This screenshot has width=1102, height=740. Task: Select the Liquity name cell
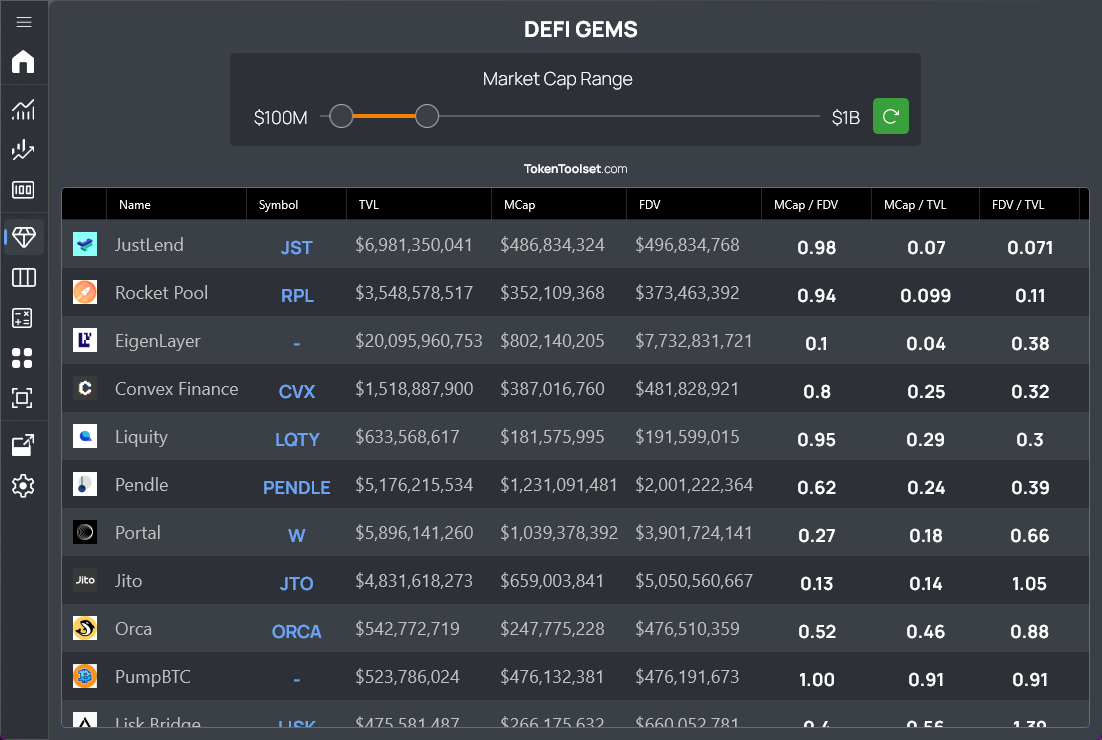[141, 436]
